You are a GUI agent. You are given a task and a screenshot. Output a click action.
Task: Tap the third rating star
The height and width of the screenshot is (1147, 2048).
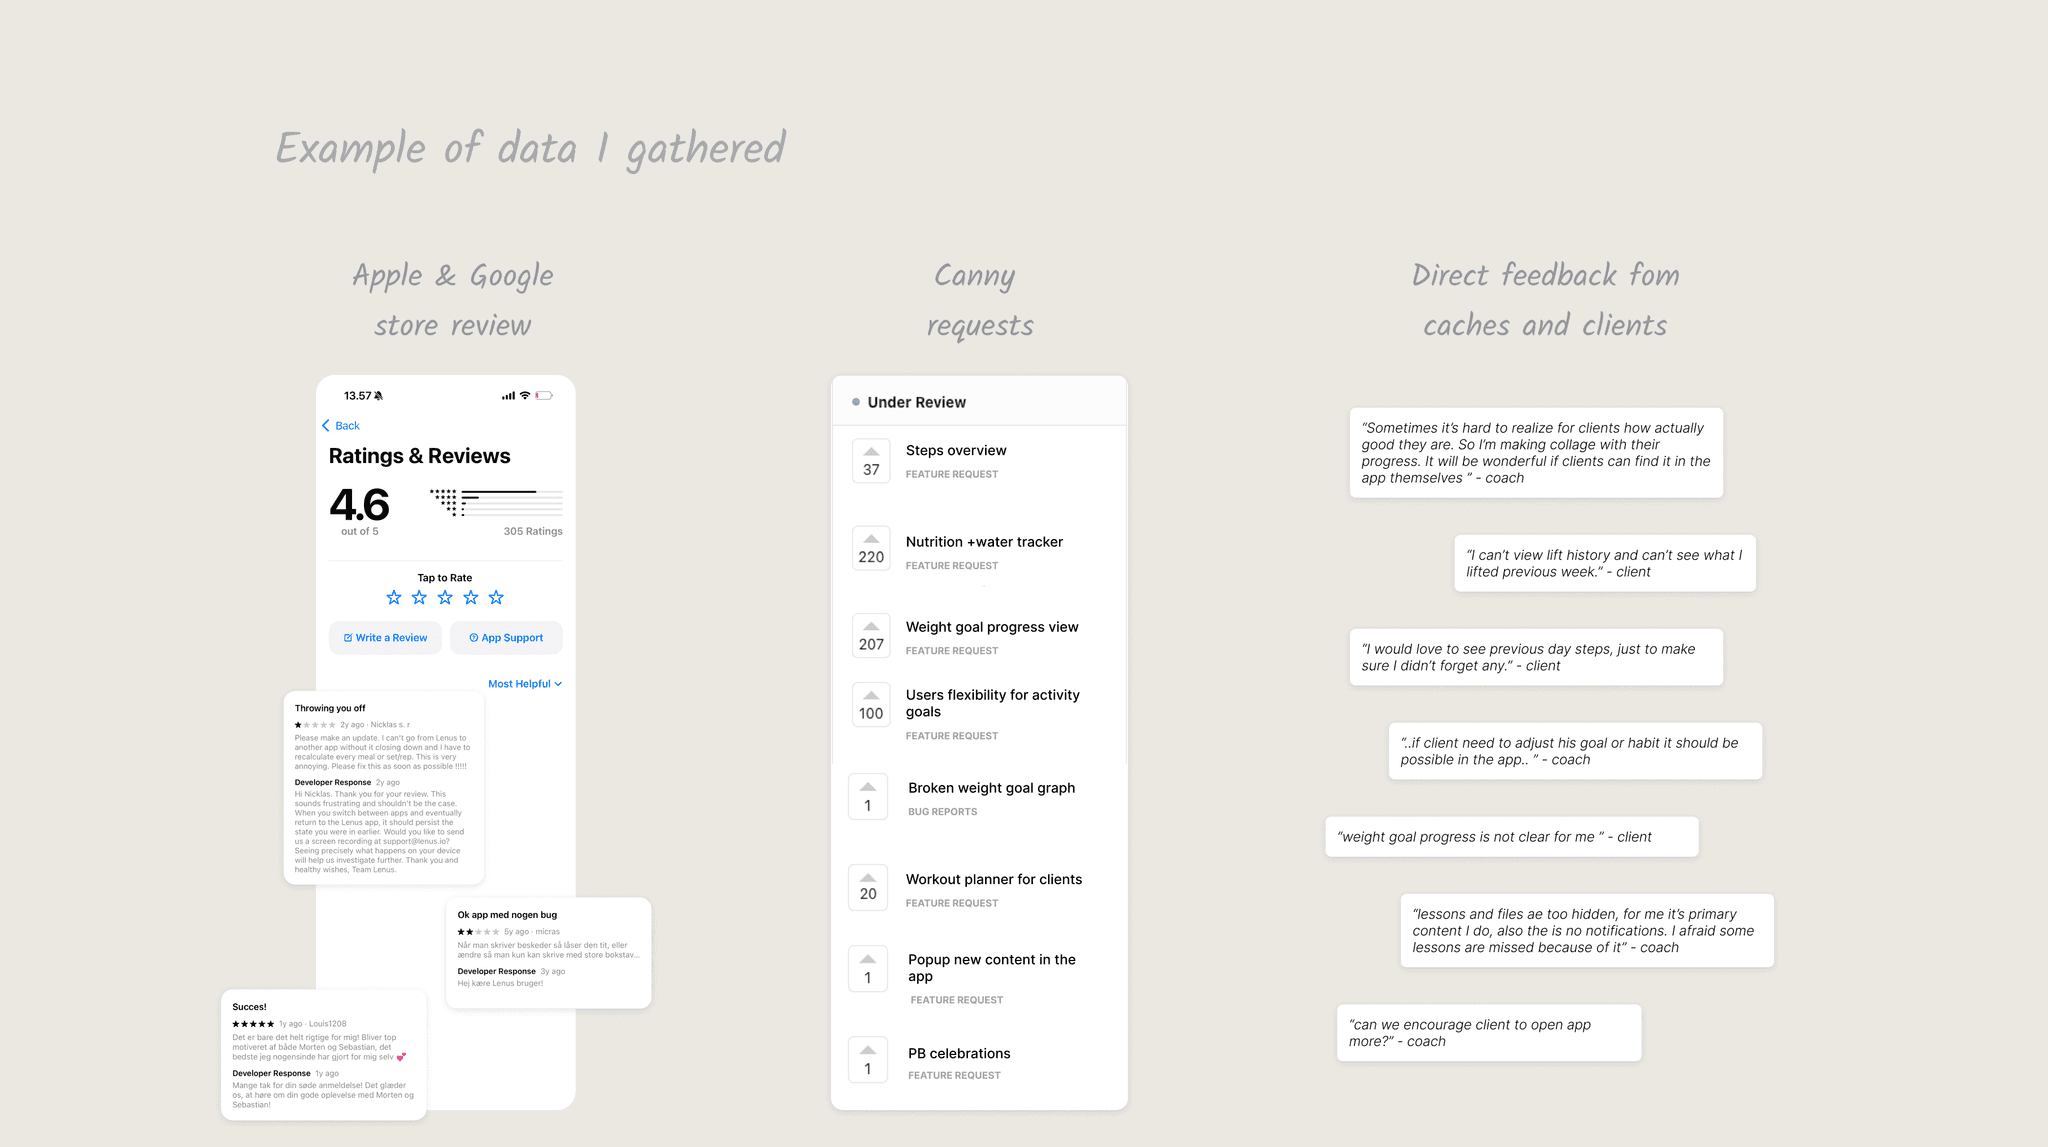coord(445,597)
